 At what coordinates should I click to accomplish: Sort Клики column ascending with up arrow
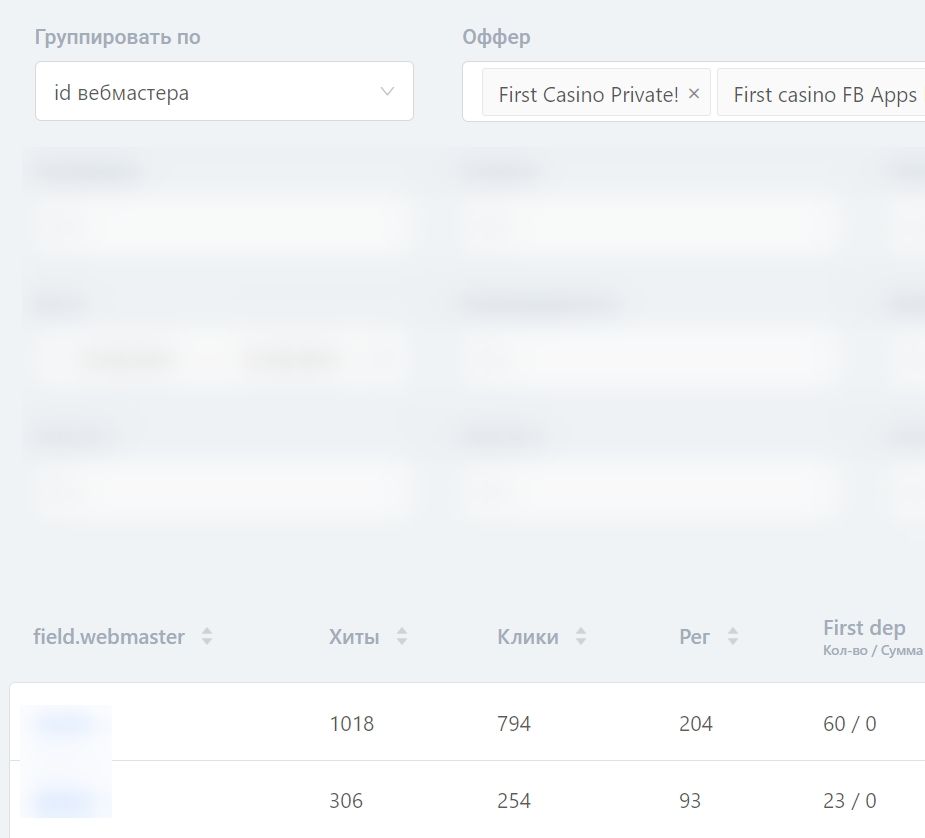click(581, 631)
